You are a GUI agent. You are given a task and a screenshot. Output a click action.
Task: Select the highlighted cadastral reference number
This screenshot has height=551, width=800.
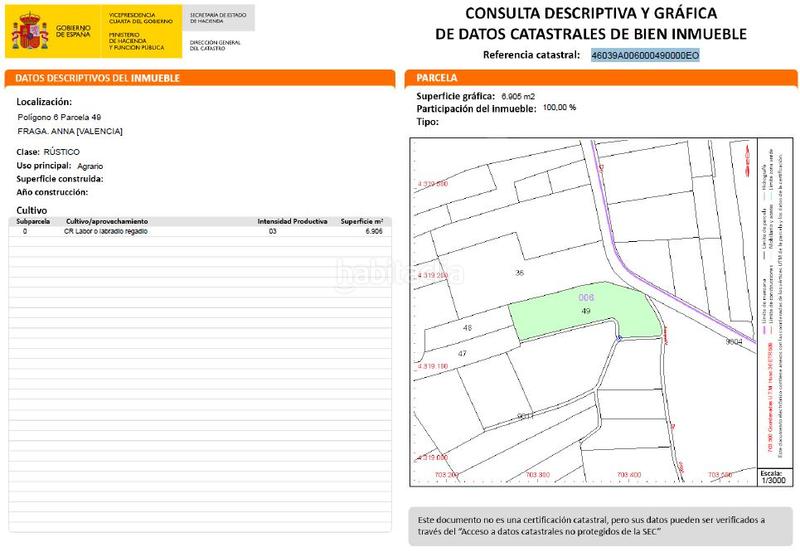coord(645,55)
